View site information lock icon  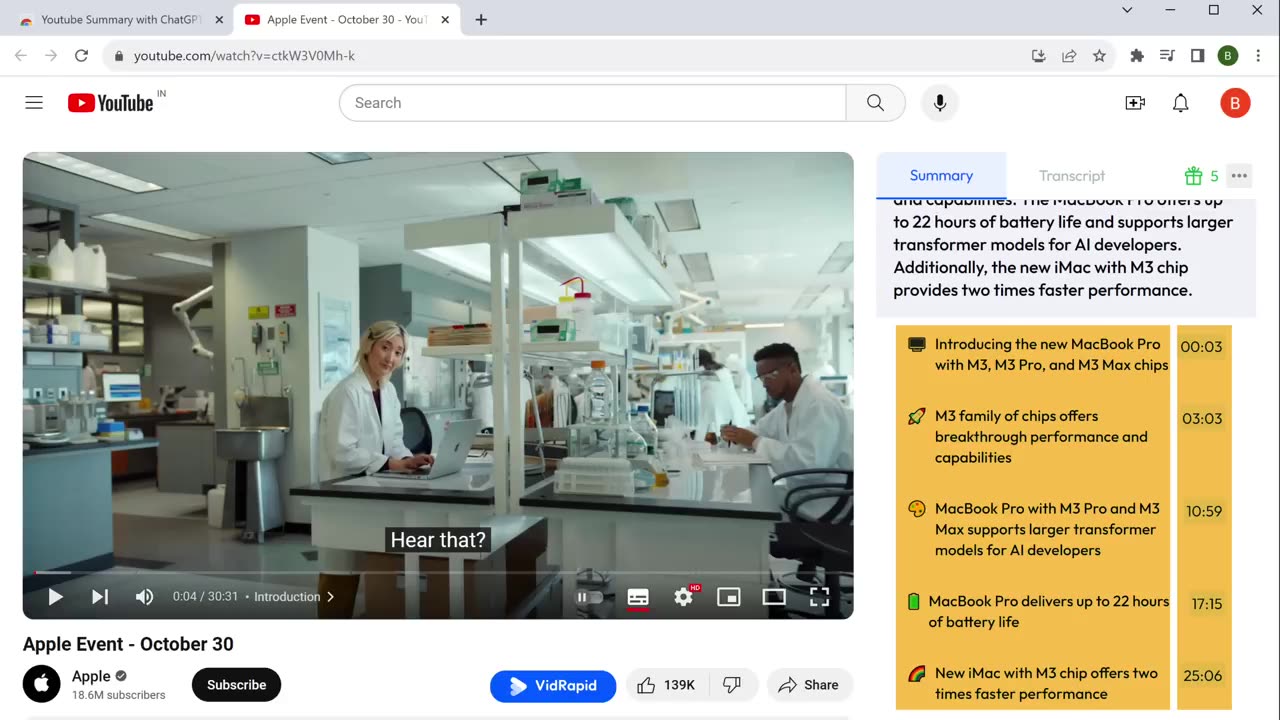[119, 56]
